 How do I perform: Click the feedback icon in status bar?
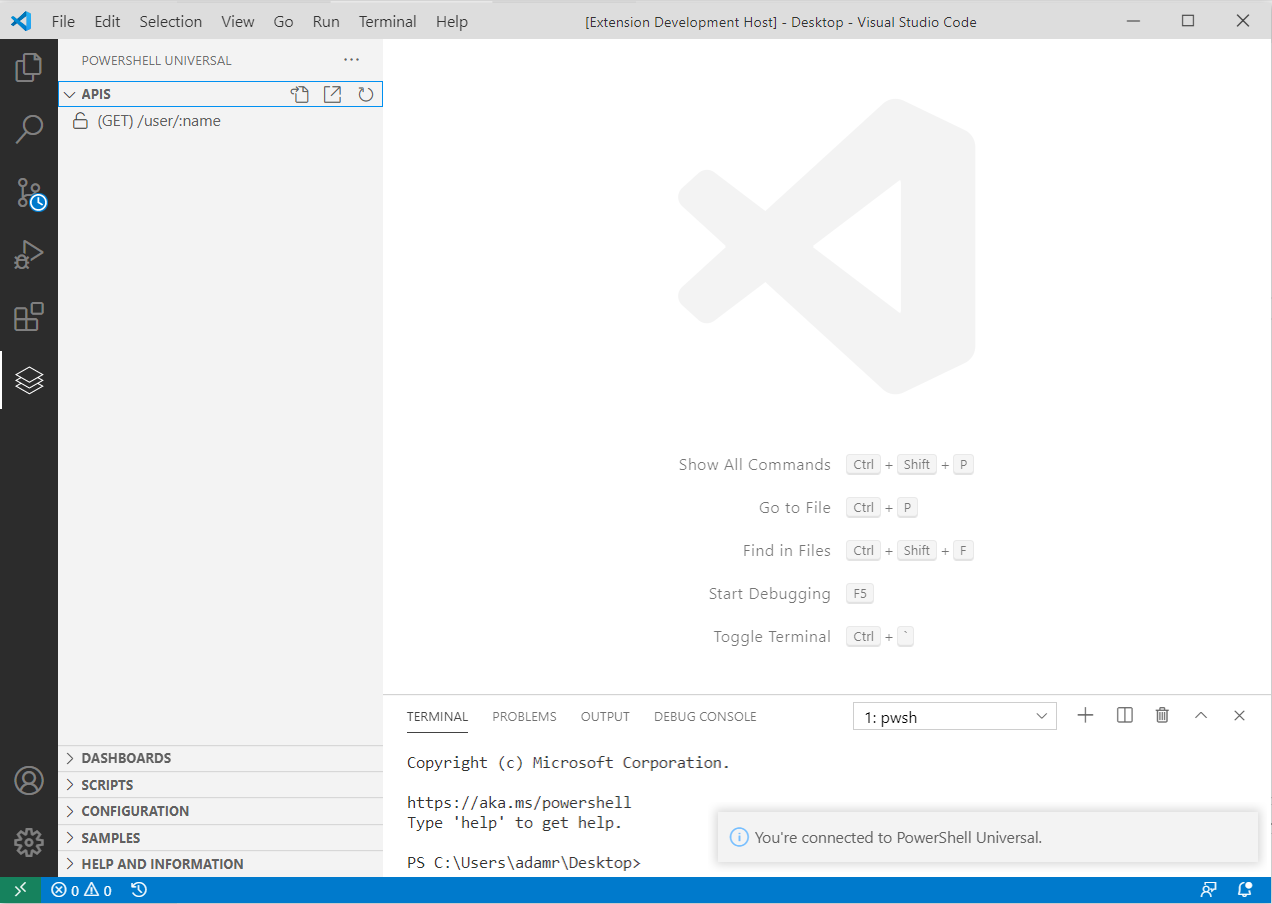(1209, 890)
